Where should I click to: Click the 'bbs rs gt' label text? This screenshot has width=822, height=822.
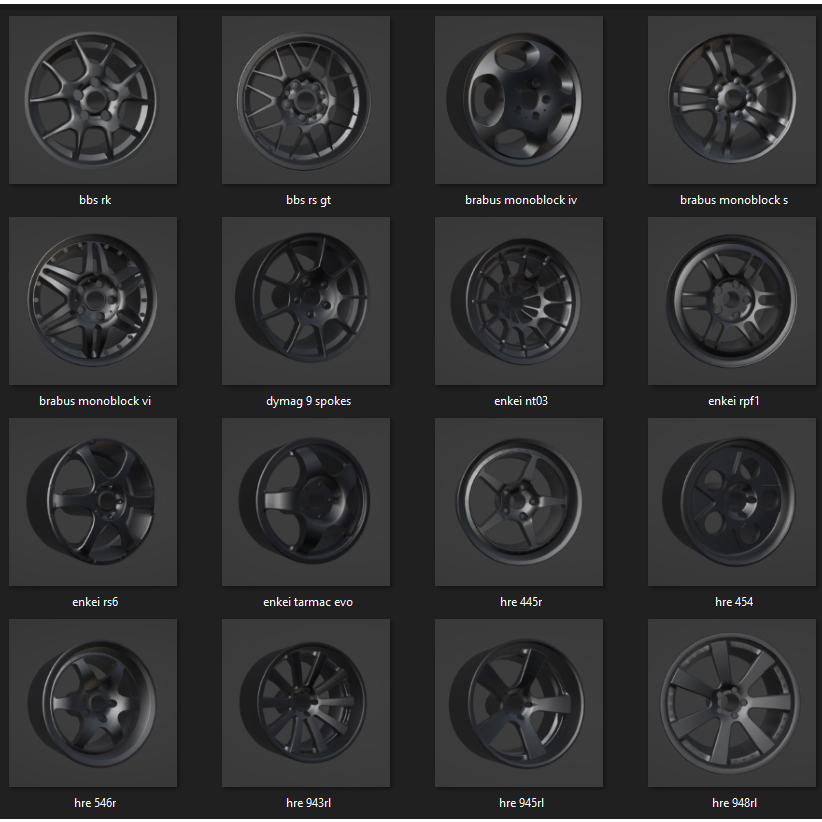click(x=308, y=200)
